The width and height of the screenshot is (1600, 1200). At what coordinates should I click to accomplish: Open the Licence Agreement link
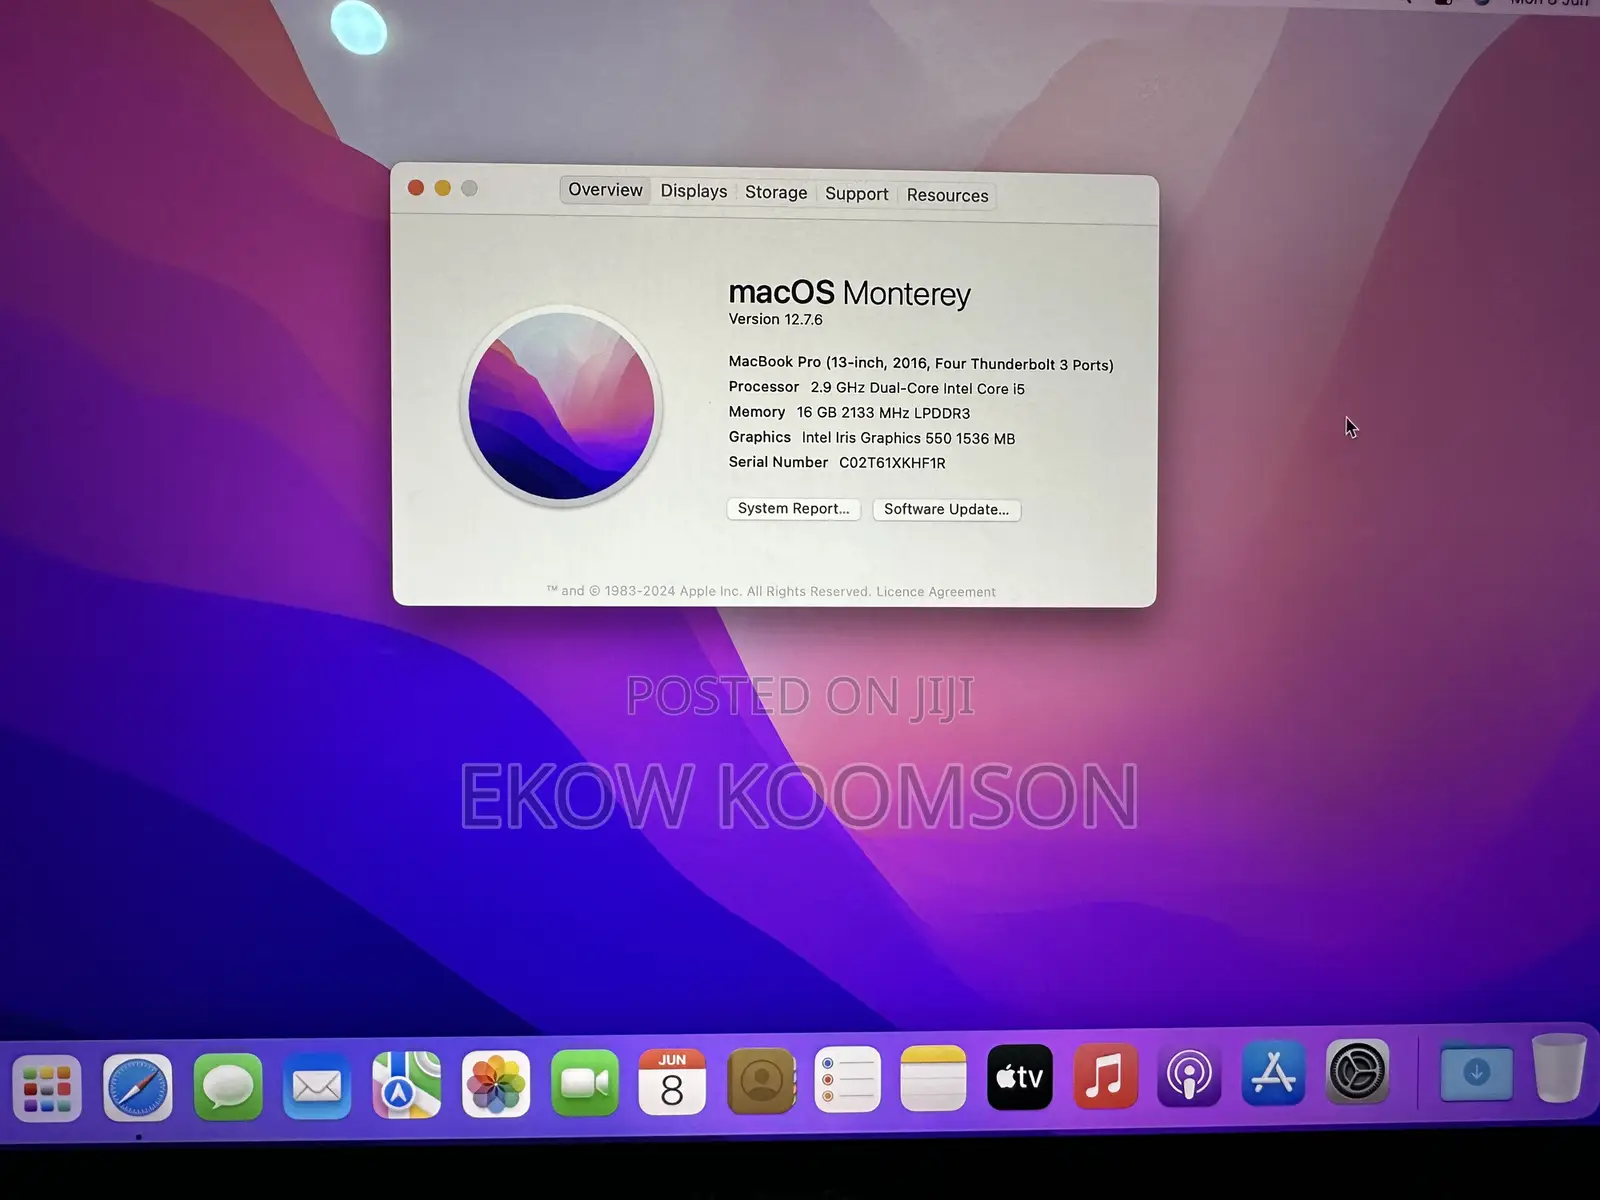(x=936, y=591)
